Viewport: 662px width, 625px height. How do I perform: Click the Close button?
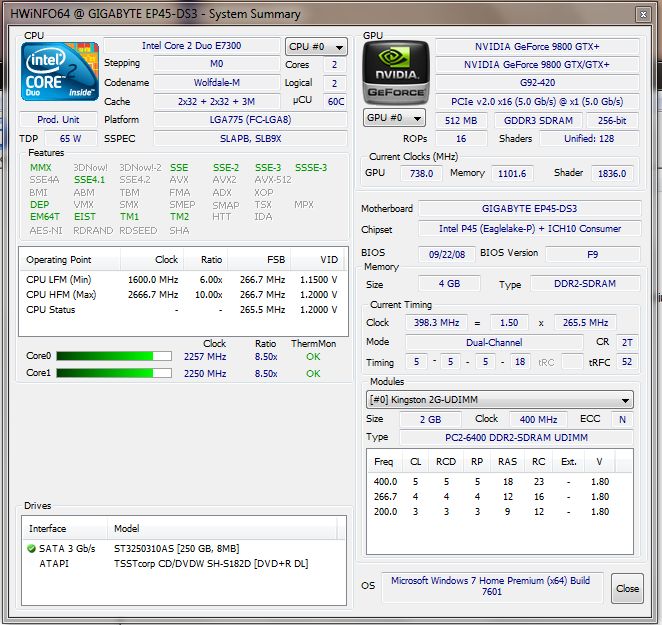627,588
